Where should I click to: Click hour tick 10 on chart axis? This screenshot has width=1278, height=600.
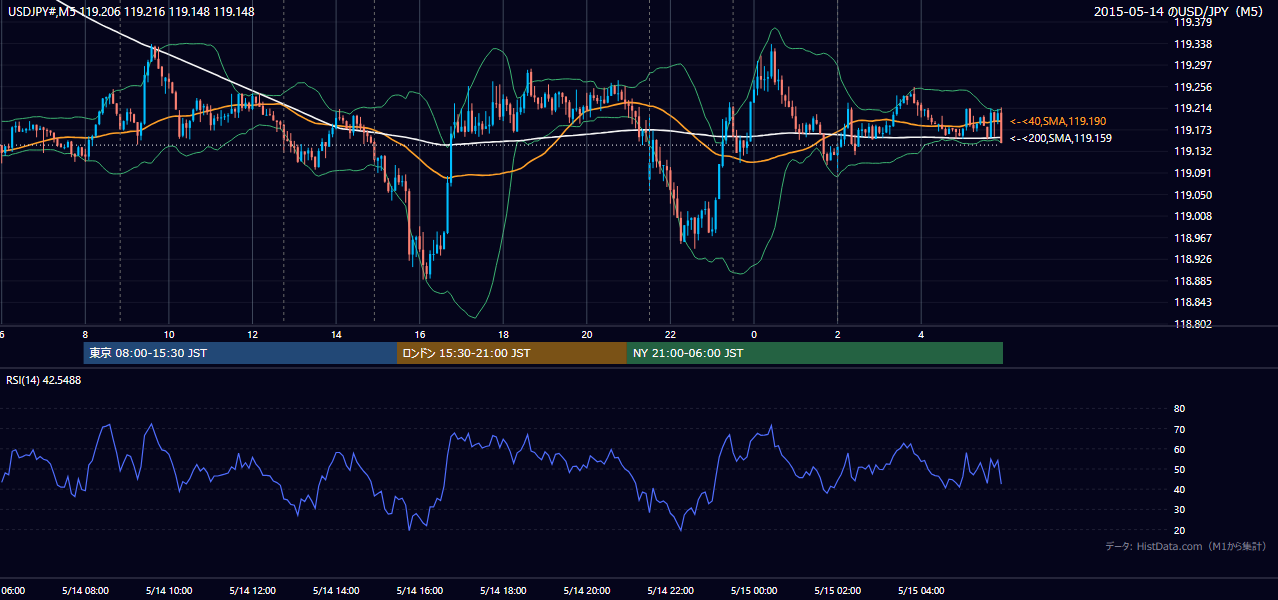[169, 335]
